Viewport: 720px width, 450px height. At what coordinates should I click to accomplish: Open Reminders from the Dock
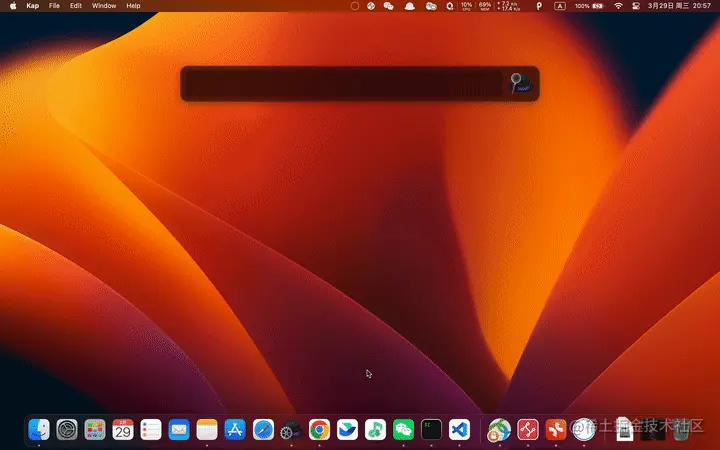(x=151, y=430)
